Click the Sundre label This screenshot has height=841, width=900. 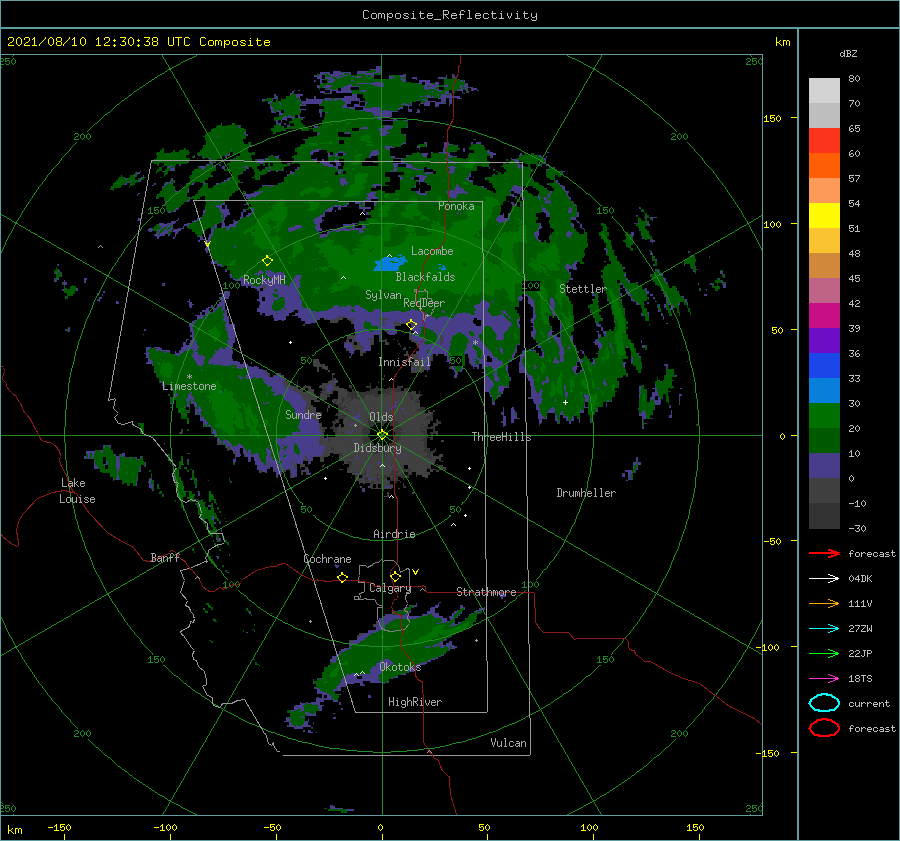tap(303, 414)
